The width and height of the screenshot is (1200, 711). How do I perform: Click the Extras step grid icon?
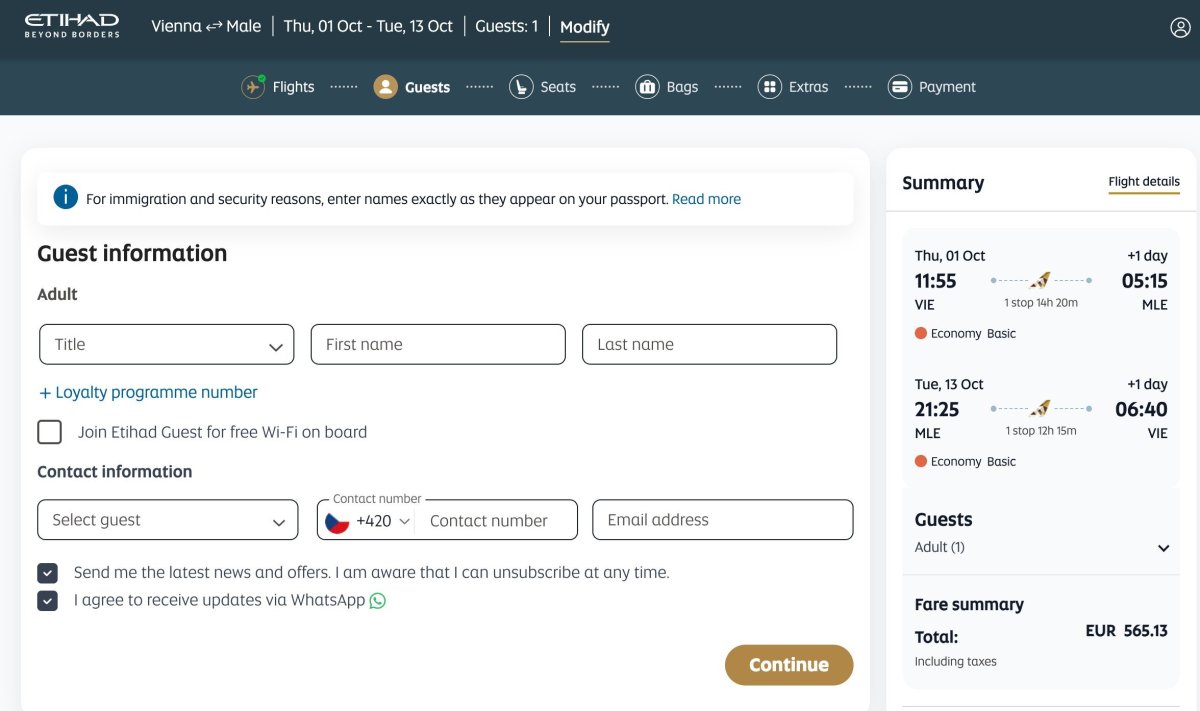(x=769, y=87)
